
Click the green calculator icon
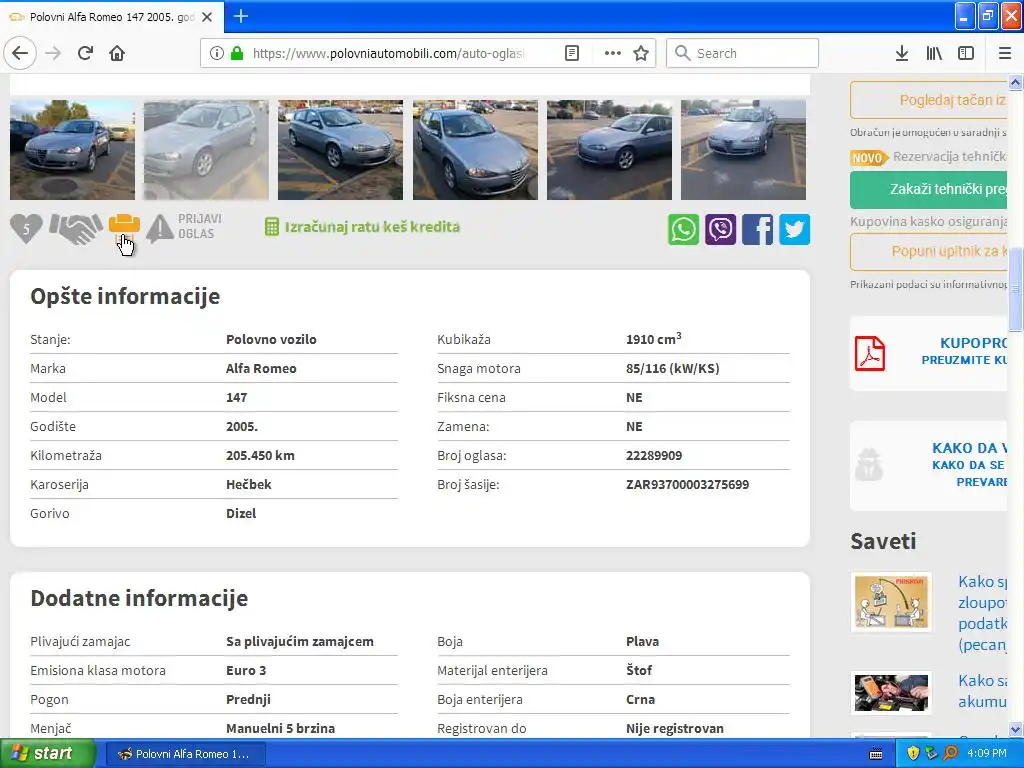coord(272,227)
